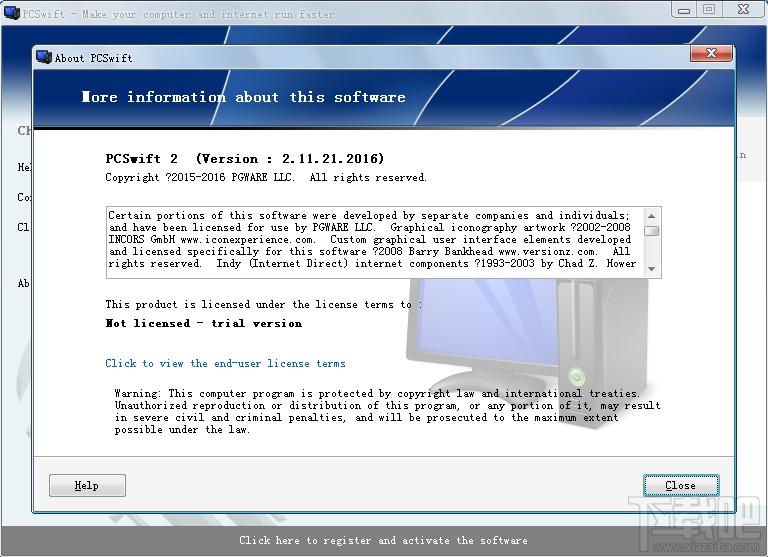Click the PGWARE LLC copyright line
The image size is (768, 557).
point(266,177)
